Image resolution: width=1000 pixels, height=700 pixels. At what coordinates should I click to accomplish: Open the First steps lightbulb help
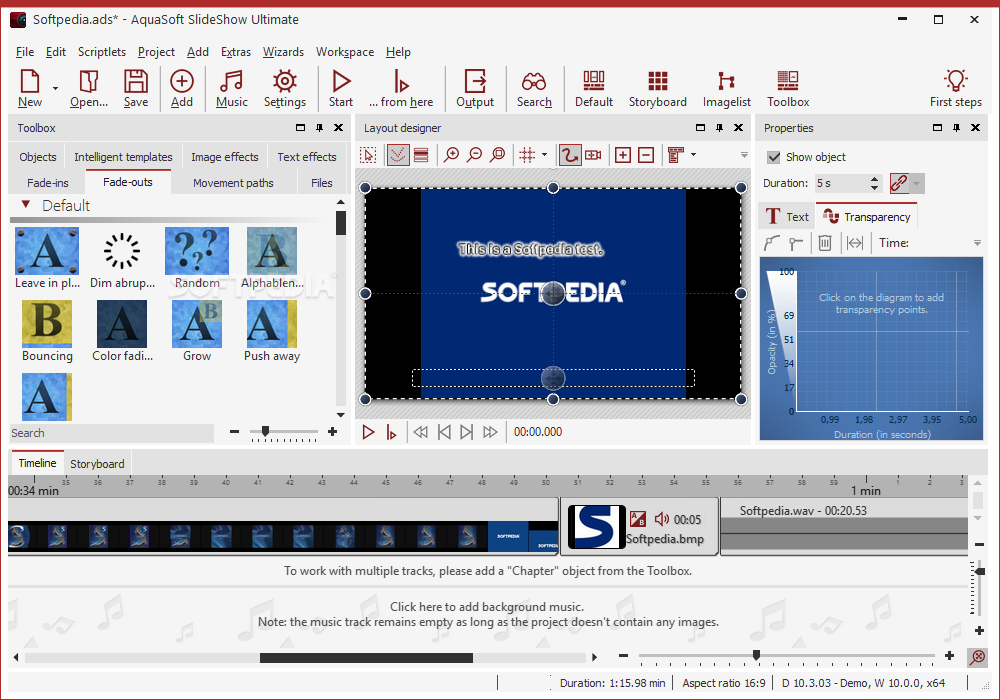point(955,89)
